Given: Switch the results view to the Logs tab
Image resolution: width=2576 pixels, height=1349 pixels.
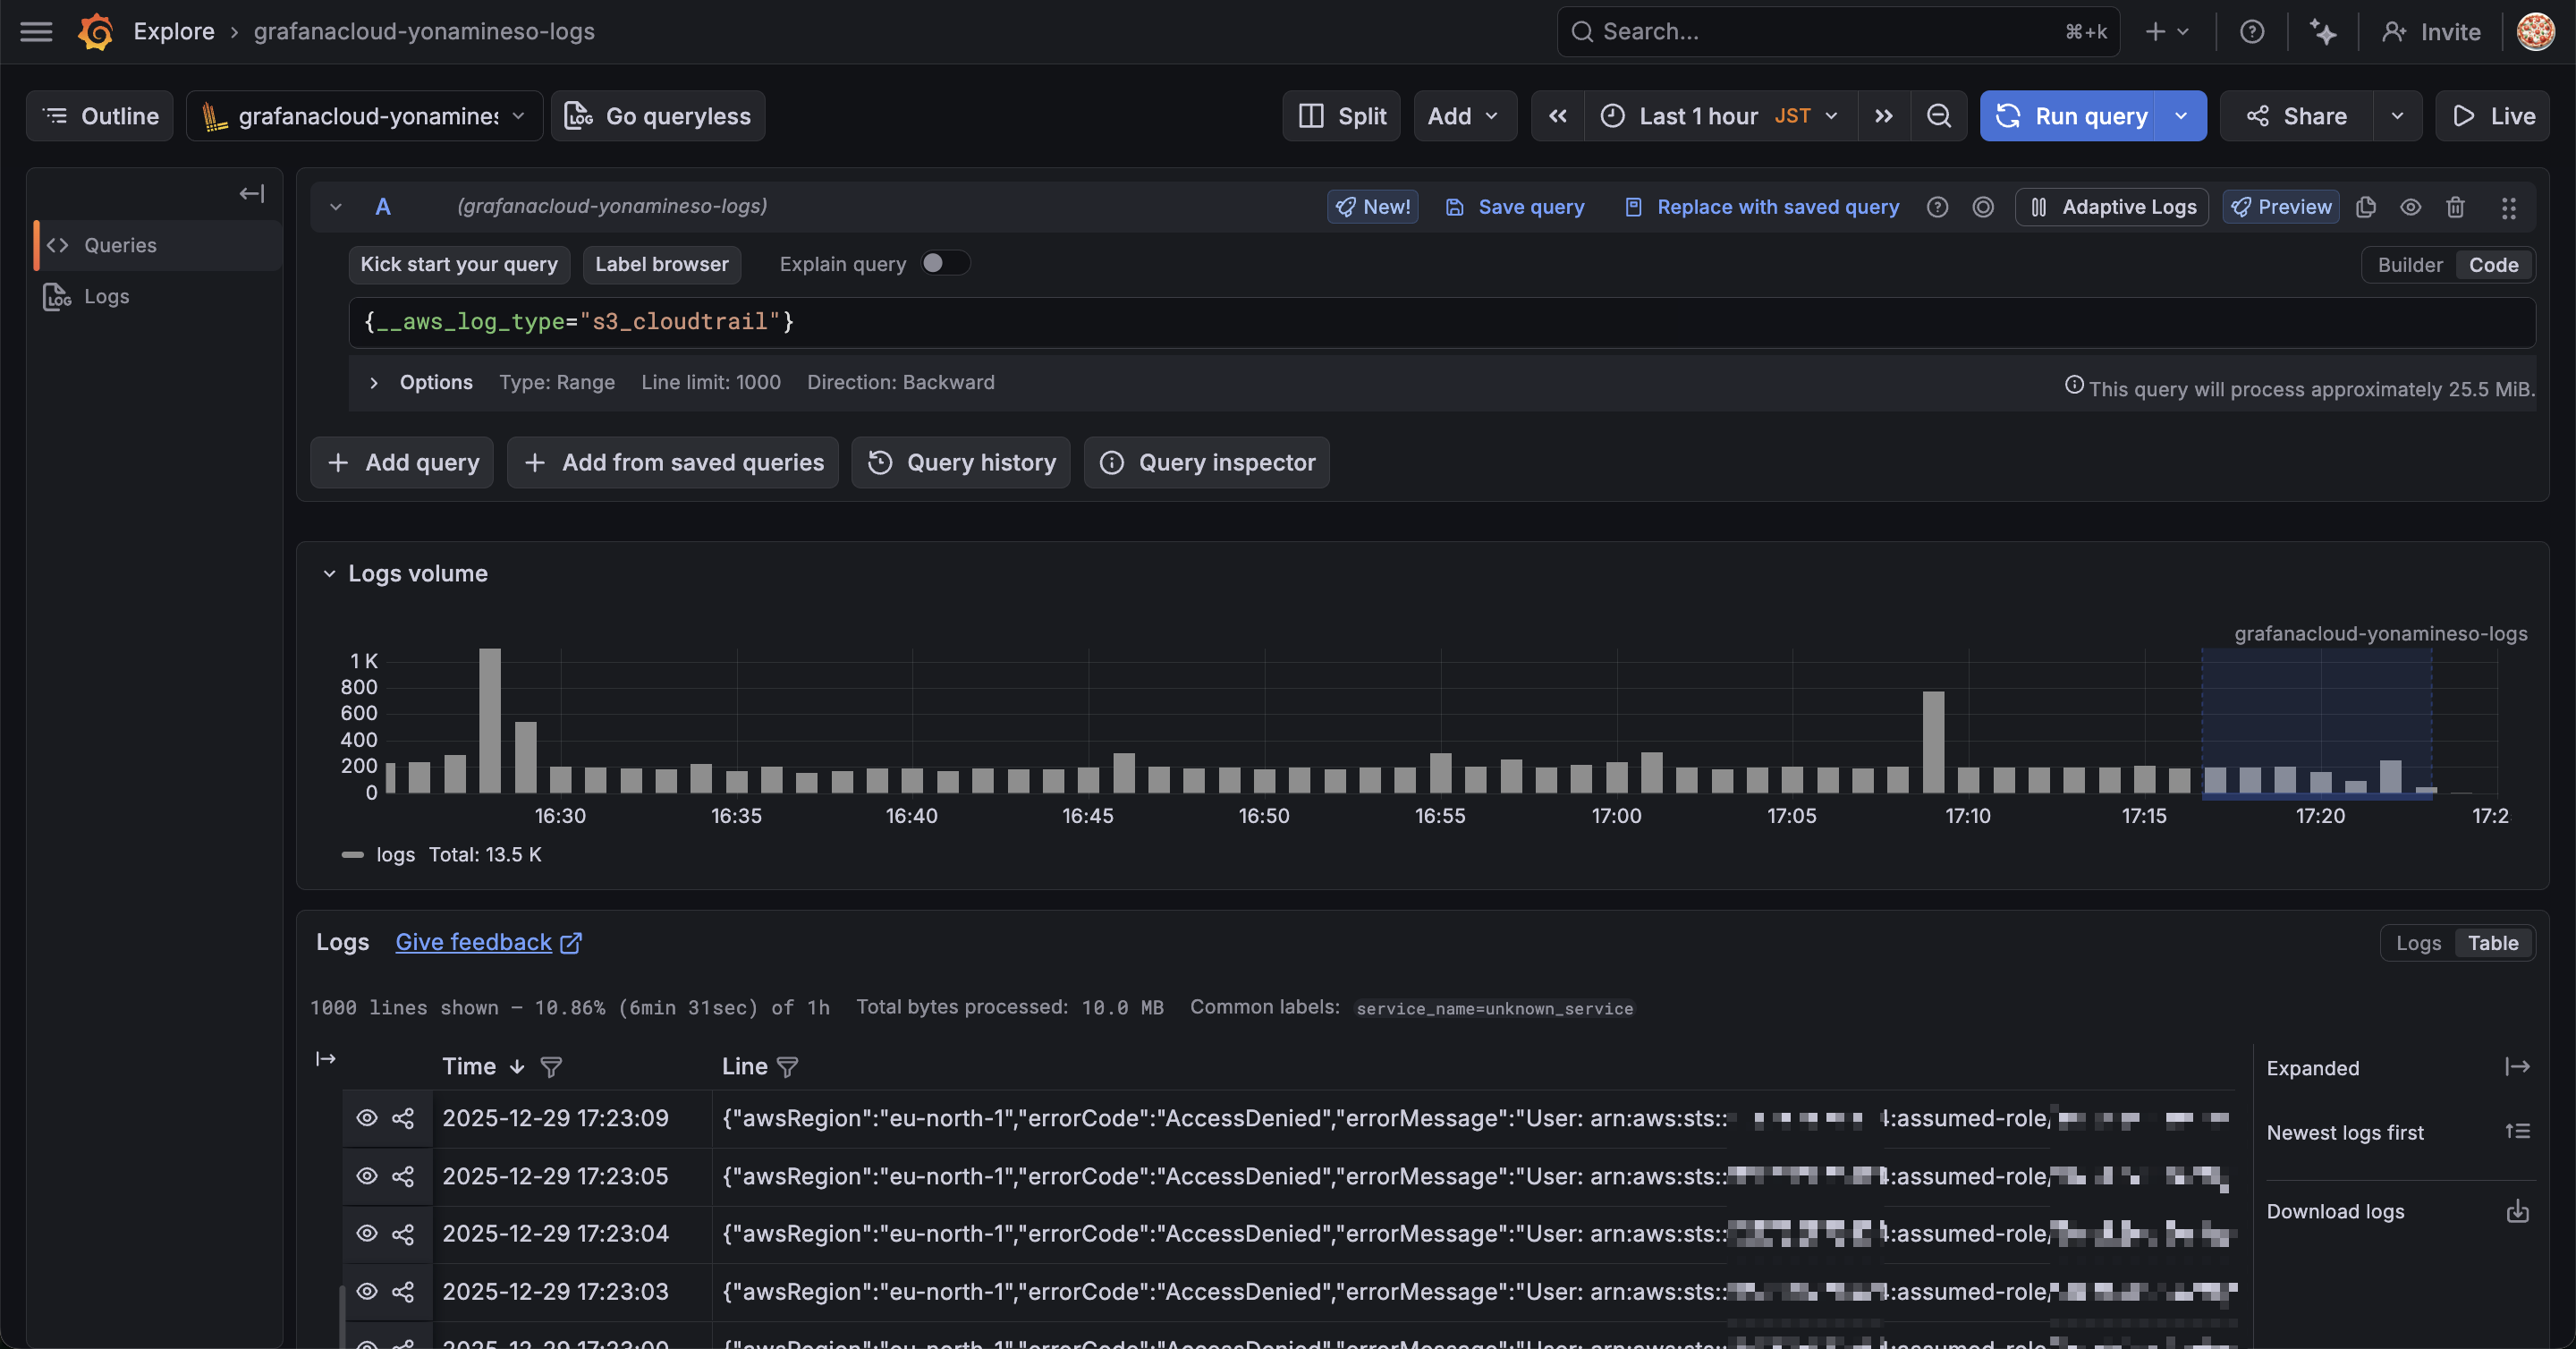Looking at the screenshot, I should [2418, 943].
